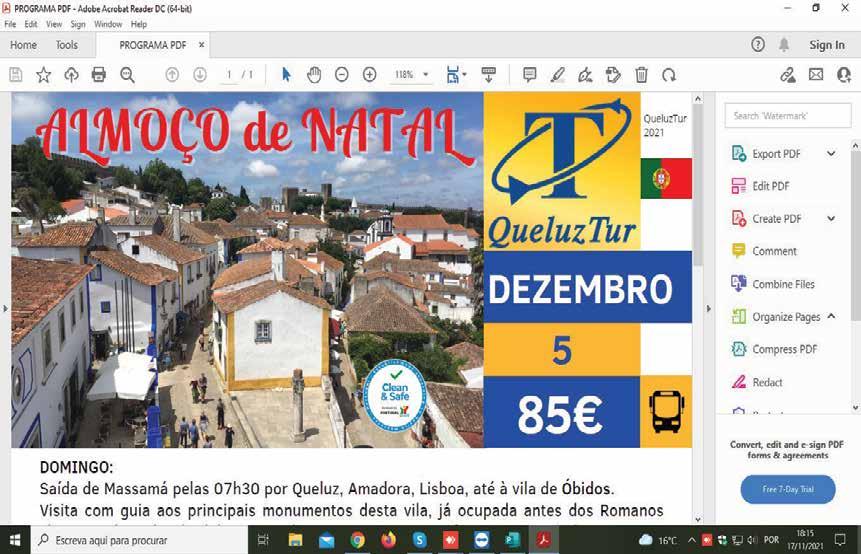The image size is (861, 554).
Task: Open Edit PDF tool
Action: click(x=771, y=186)
